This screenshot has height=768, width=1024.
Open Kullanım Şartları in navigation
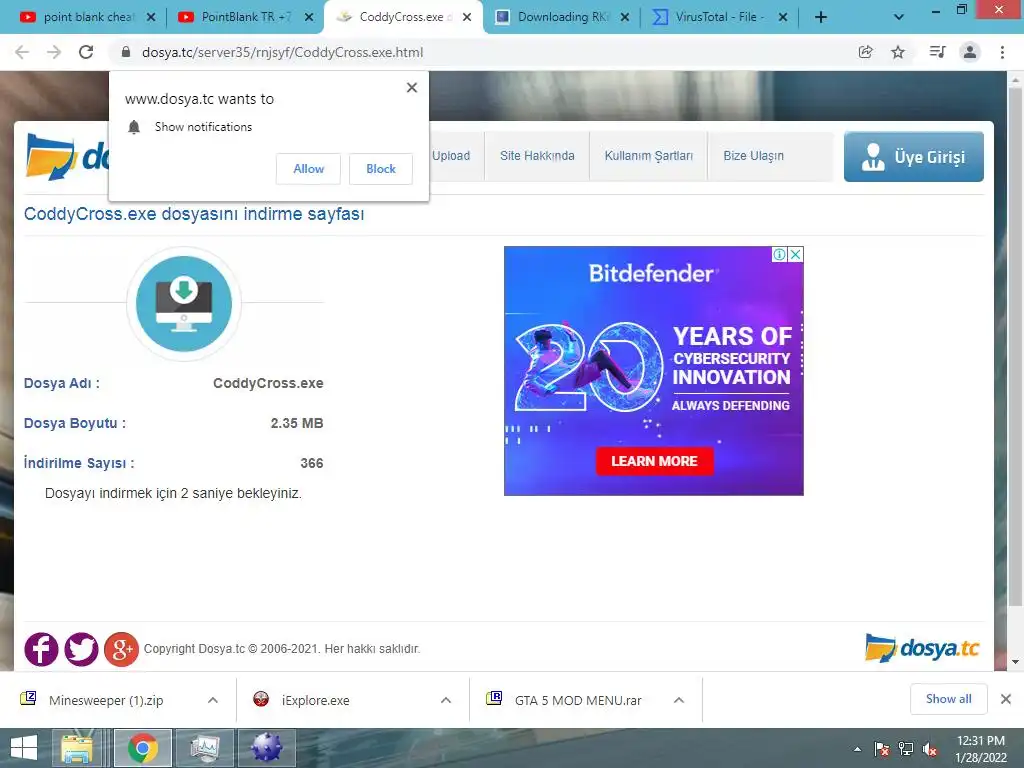point(648,156)
